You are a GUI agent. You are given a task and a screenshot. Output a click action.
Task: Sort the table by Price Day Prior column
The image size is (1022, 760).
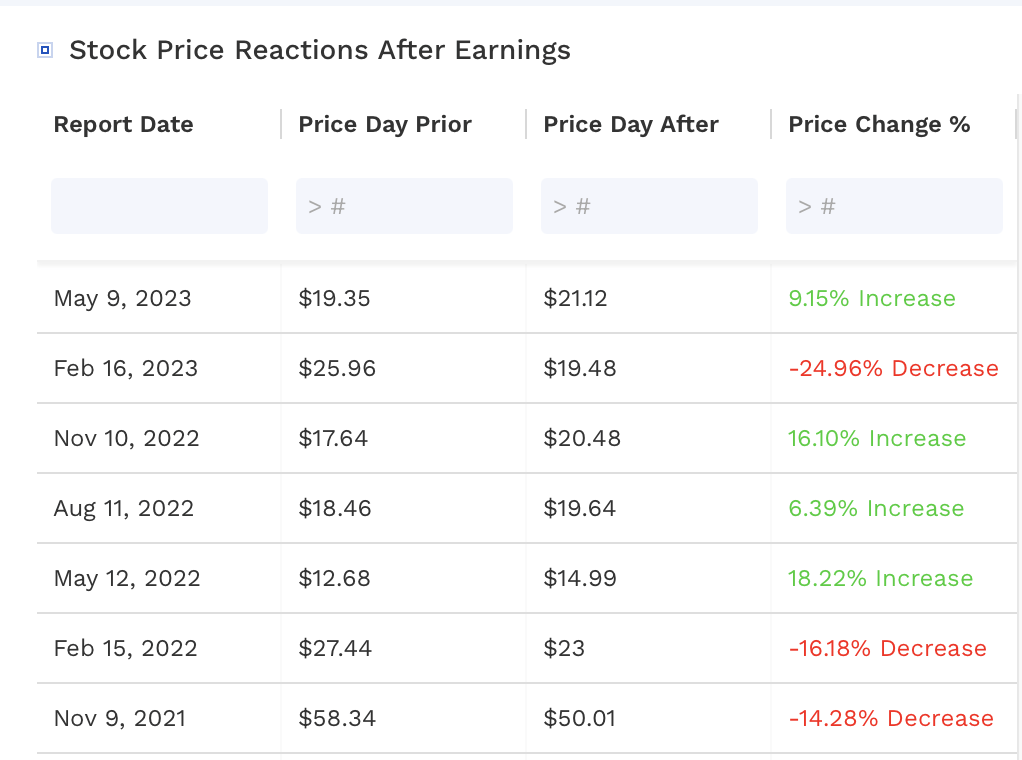click(384, 124)
